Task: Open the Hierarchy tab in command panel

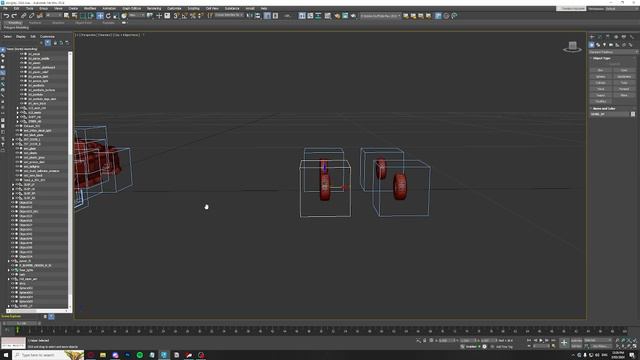Action: [x=608, y=37]
